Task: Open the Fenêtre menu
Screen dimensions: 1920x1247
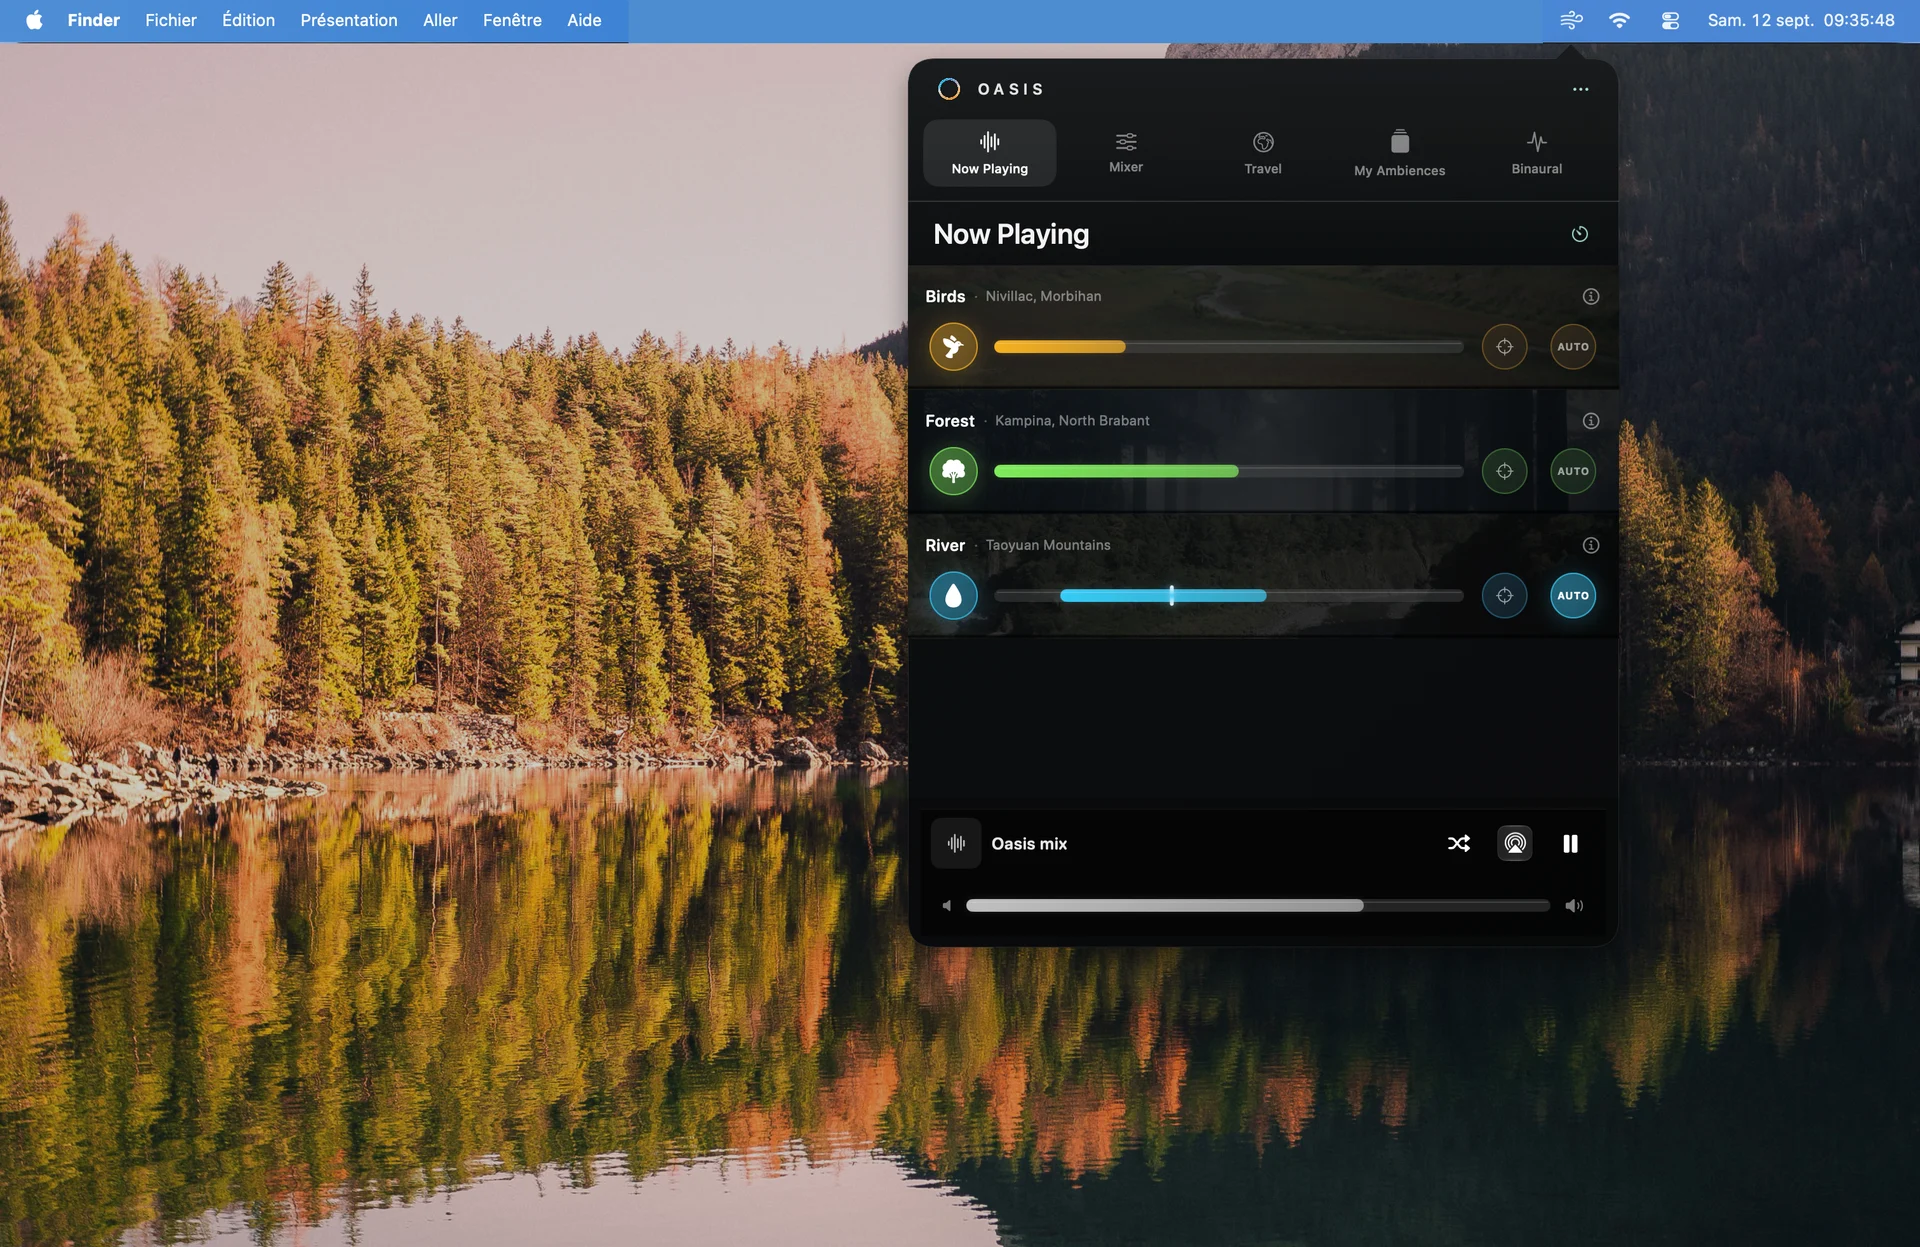Action: click(512, 20)
